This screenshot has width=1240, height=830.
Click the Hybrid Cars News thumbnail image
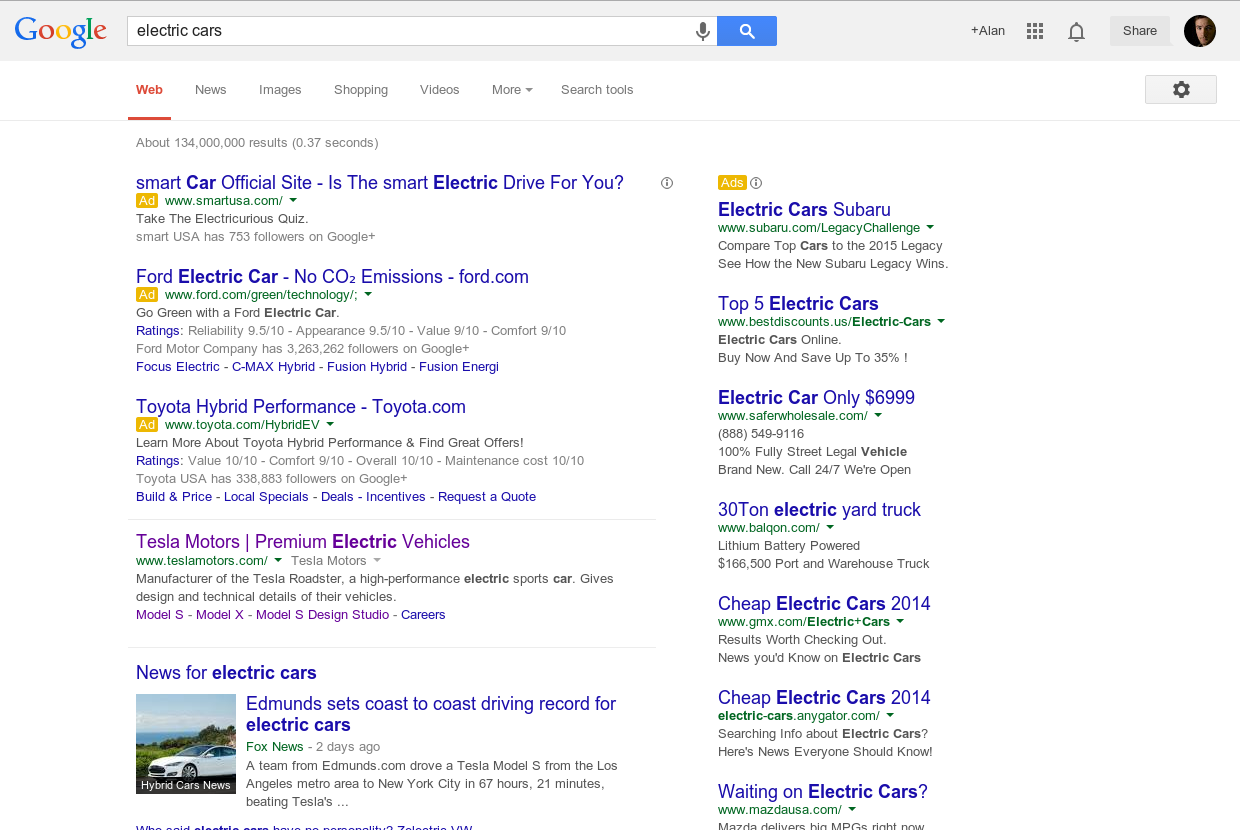tap(186, 744)
